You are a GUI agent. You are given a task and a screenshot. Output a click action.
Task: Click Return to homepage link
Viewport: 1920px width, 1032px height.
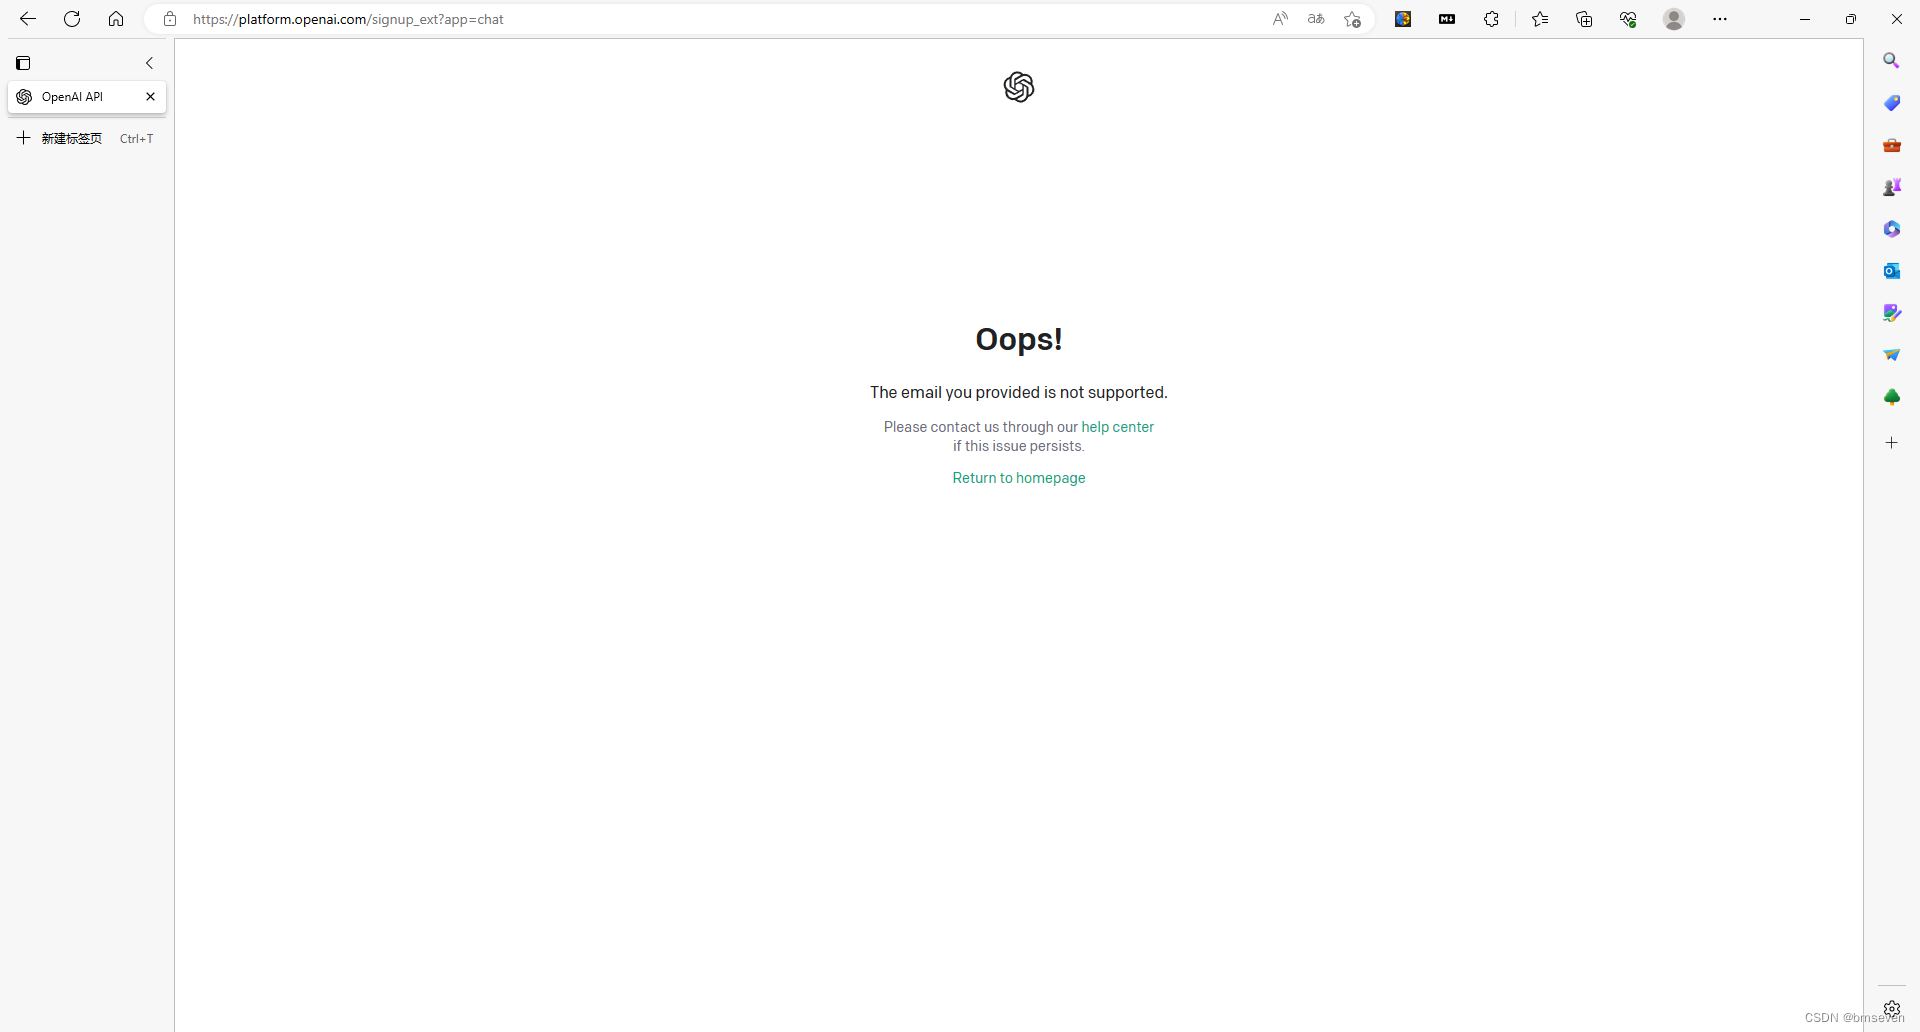tap(1019, 478)
